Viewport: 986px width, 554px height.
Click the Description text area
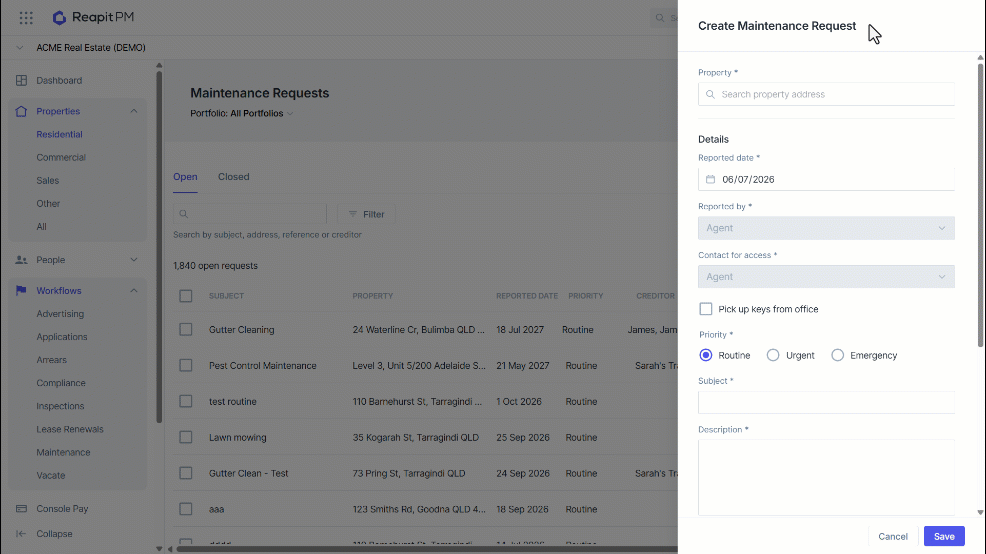pyautogui.click(x=826, y=478)
